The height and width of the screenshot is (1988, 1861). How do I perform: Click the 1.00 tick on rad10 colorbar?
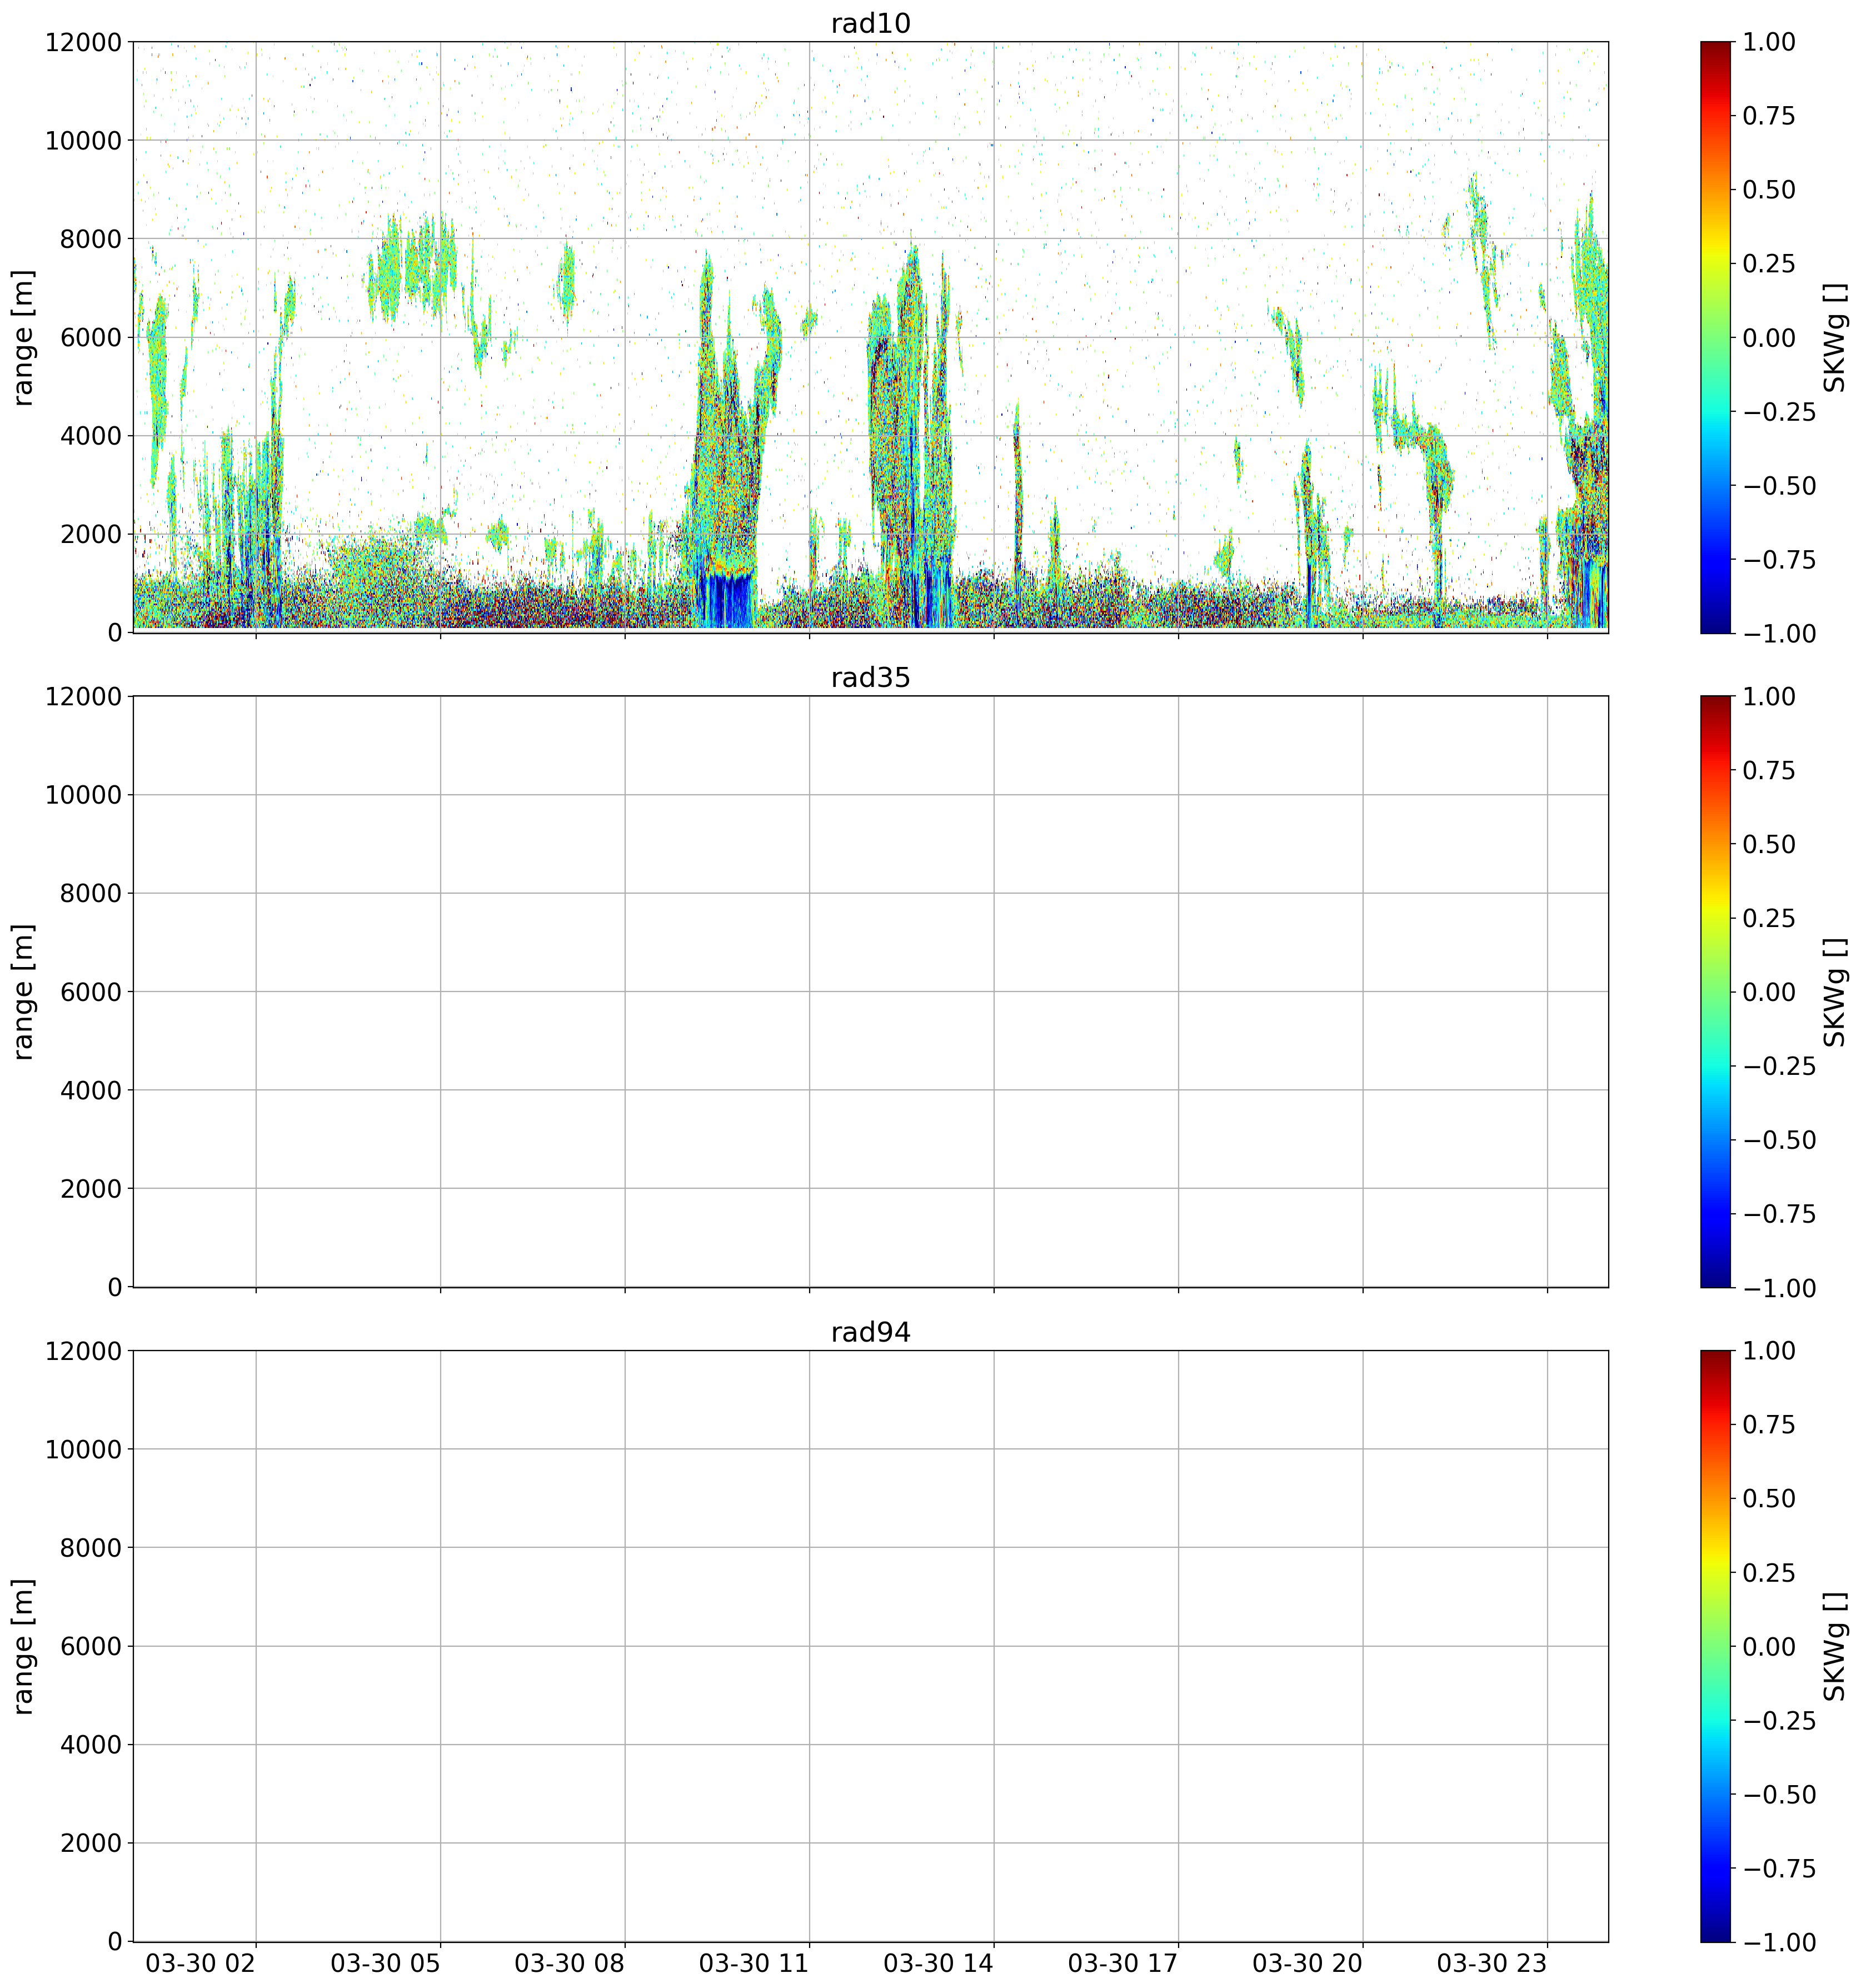(x=1769, y=42)
